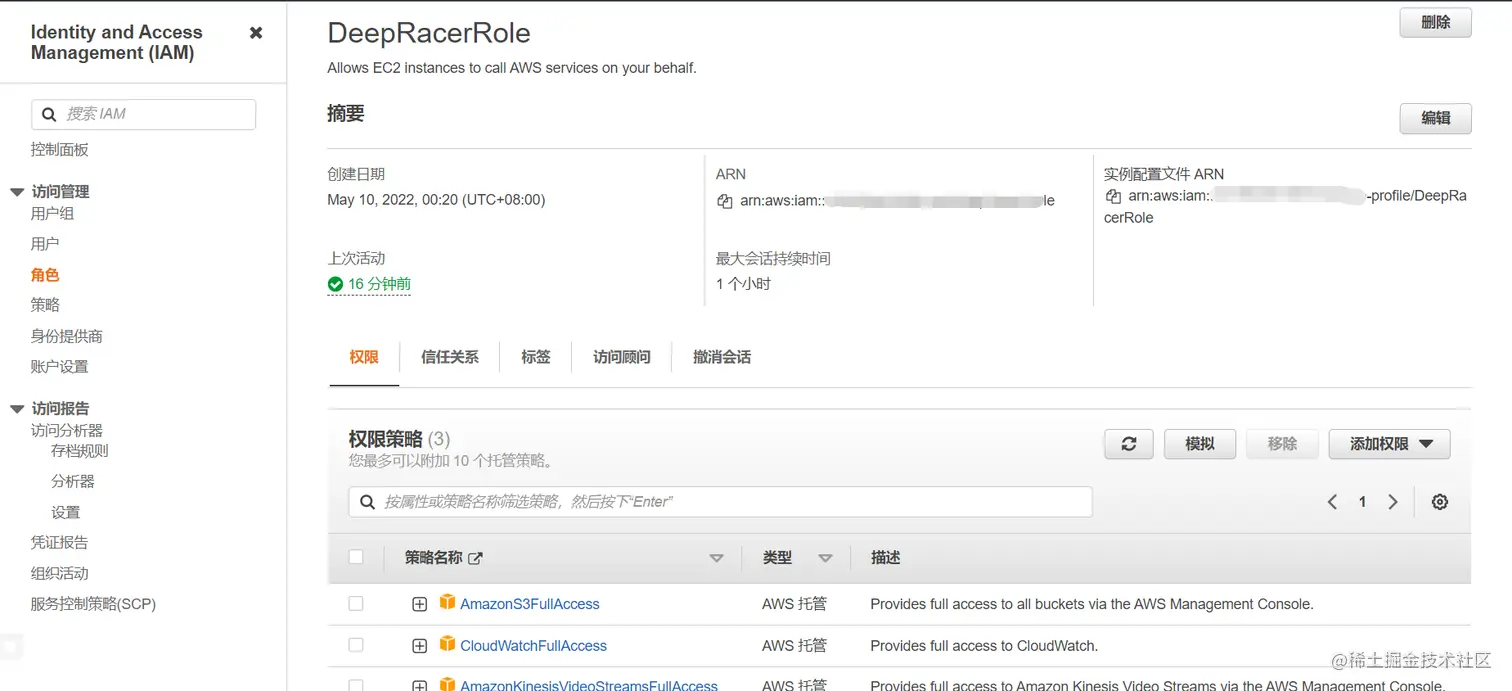Open 账户设置 in the sidebar
Viewport: 1512px width, 691px height.
click(60, 367)
